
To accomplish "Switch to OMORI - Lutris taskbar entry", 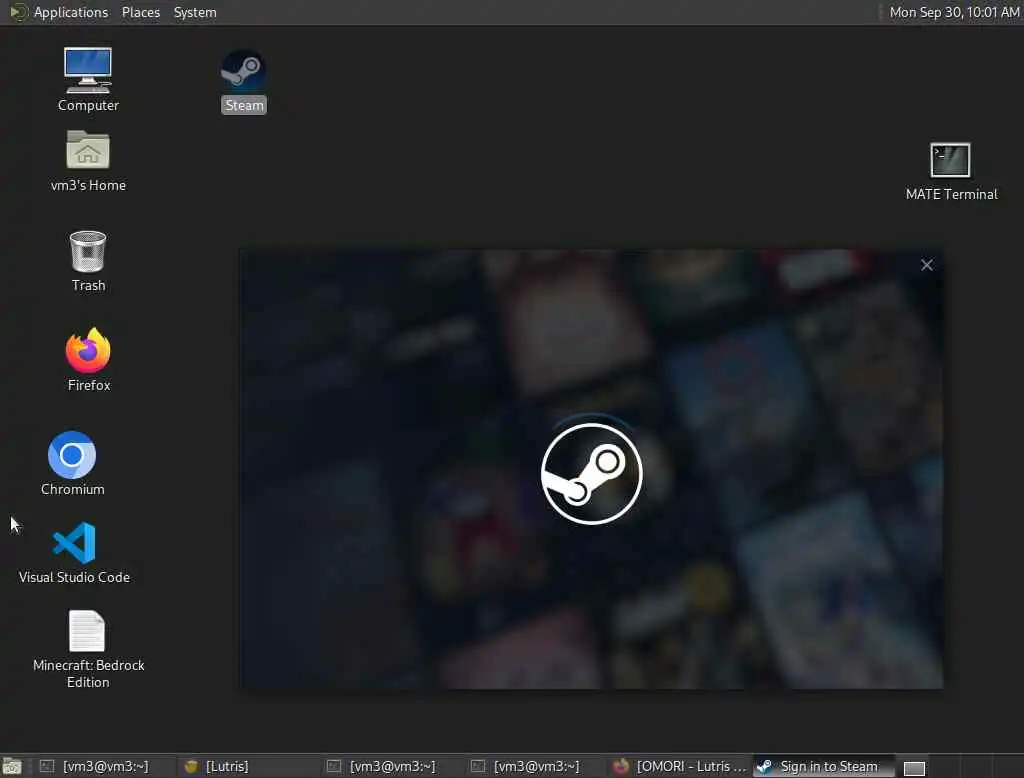I will [x=679, y=766].
